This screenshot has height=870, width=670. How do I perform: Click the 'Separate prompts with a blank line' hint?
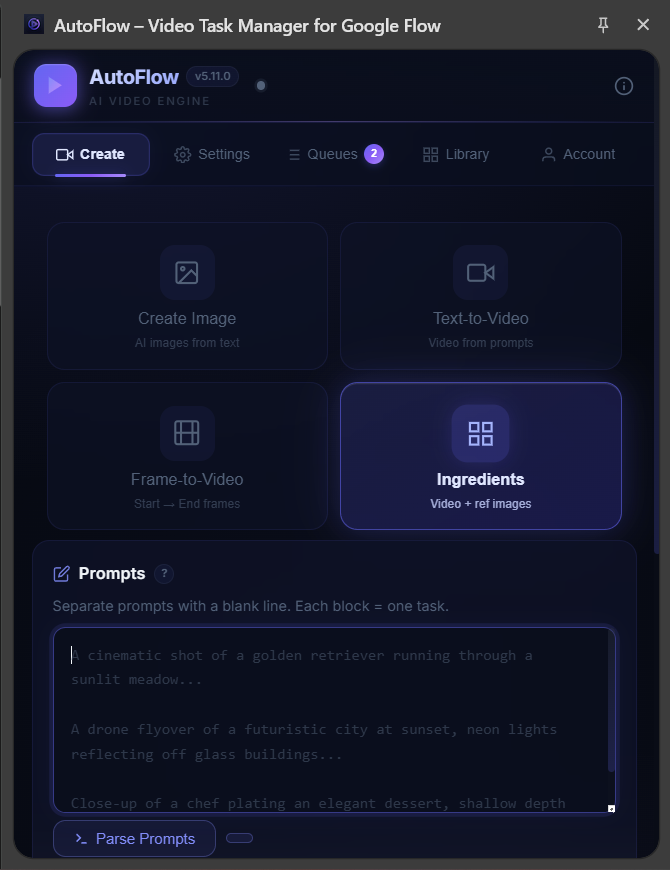tap(251, 606)
